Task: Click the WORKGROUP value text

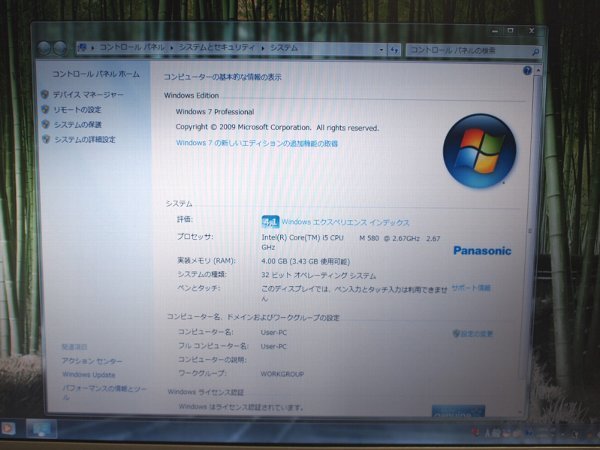Action: coord(282,374)
